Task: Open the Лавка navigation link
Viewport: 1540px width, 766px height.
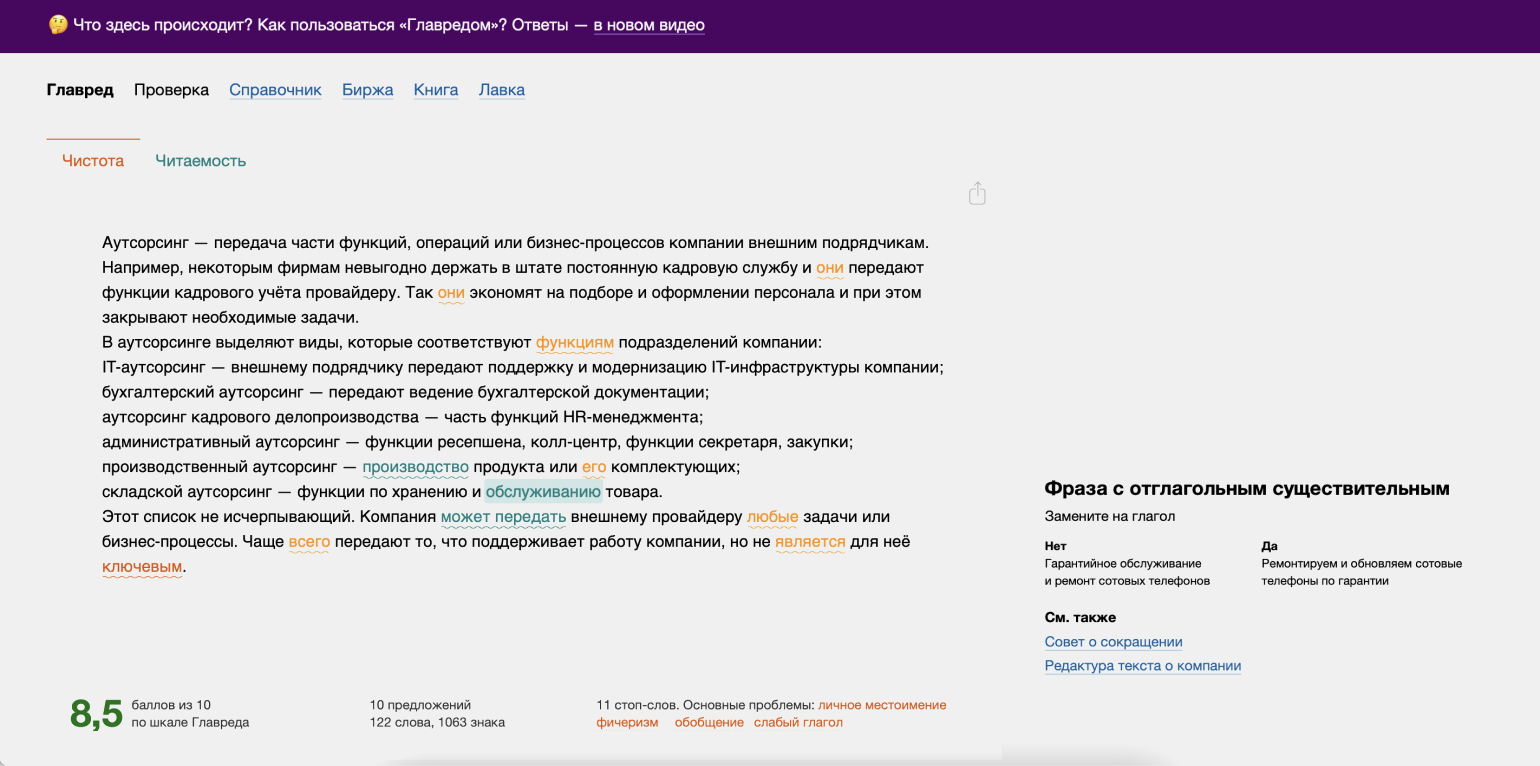Action: pyautogui.click(x=501, y=90)
